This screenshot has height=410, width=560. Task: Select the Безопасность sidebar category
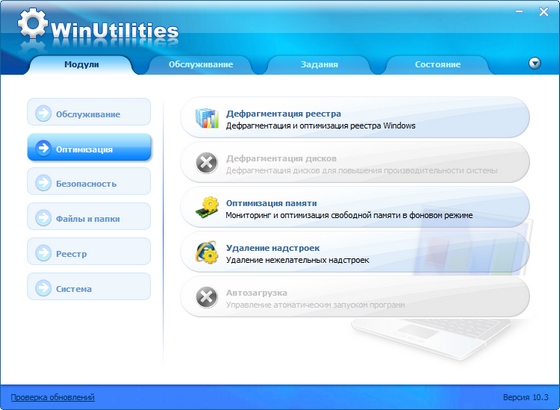(89, 181)
